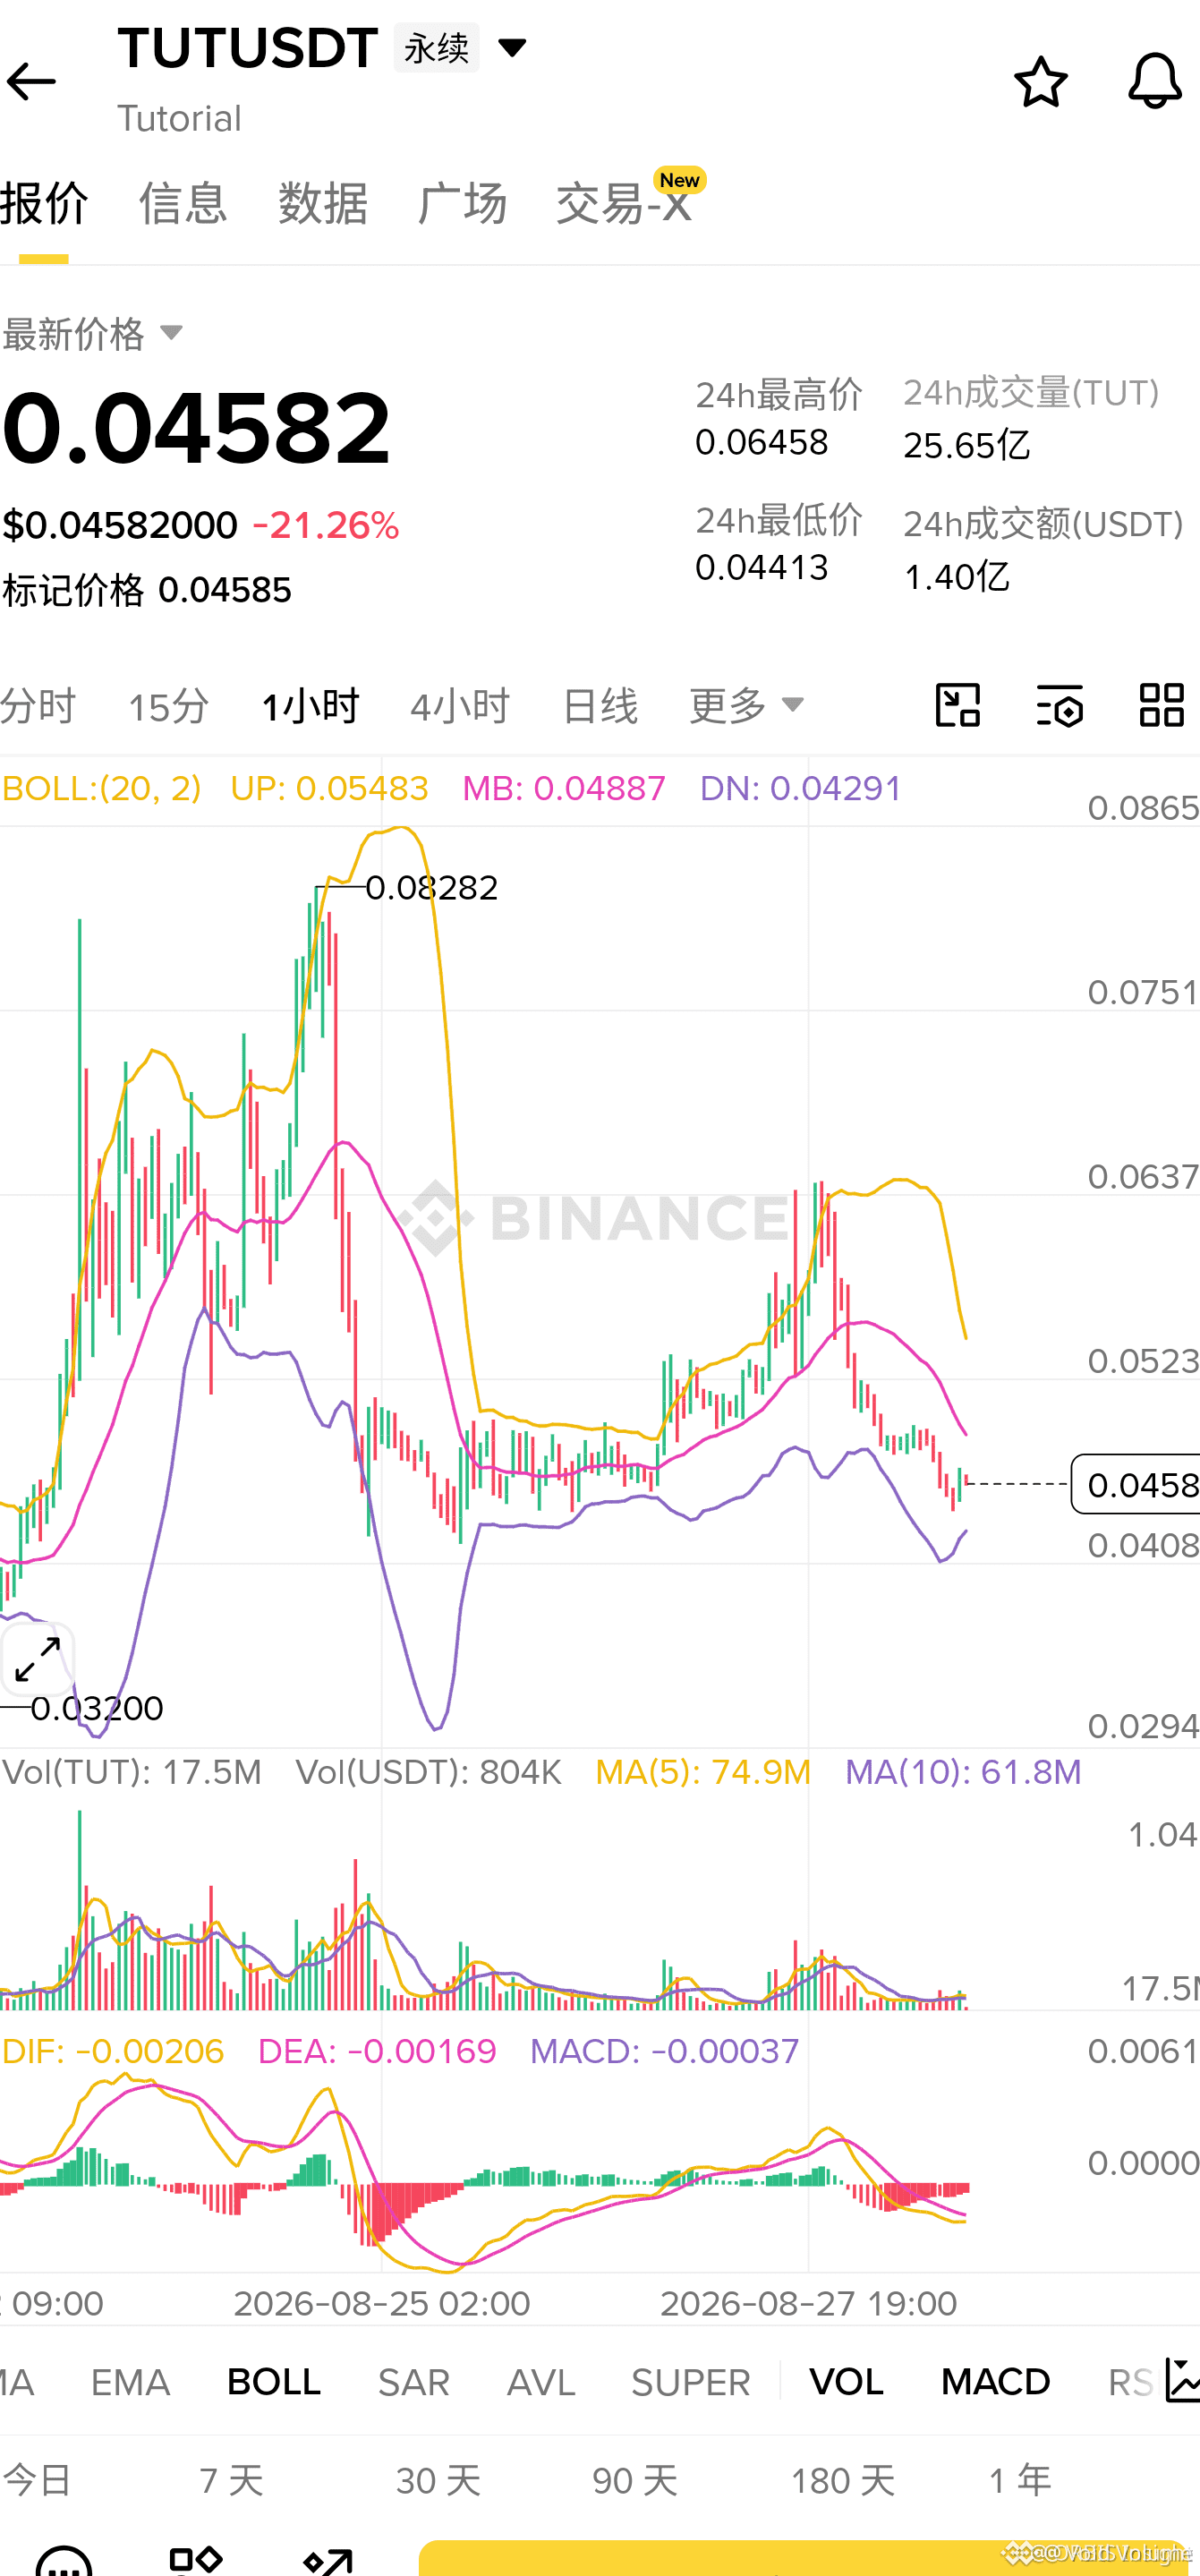The height and width of the screenshot is (2576, 1200).
Task: Expand the 更多 intervals dropdown
Action: coord(746,706)
